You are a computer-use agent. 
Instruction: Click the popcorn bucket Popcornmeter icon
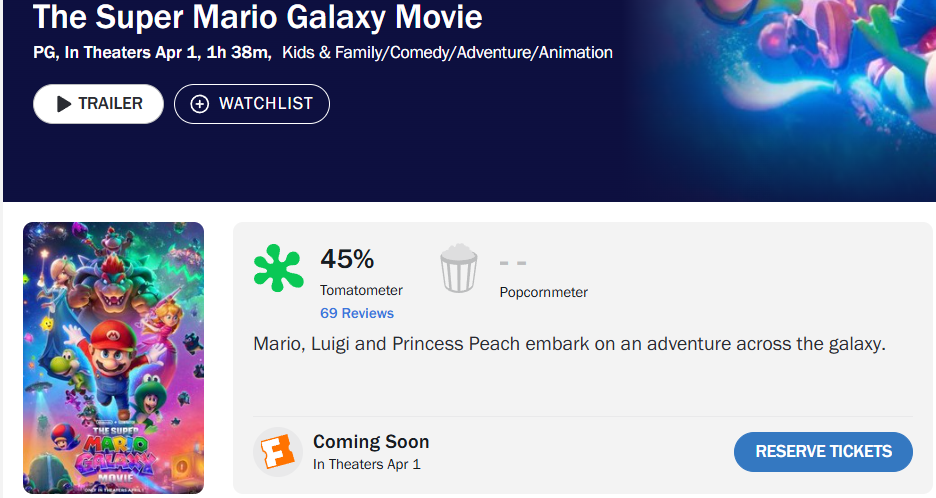click(x=459, y=269)
